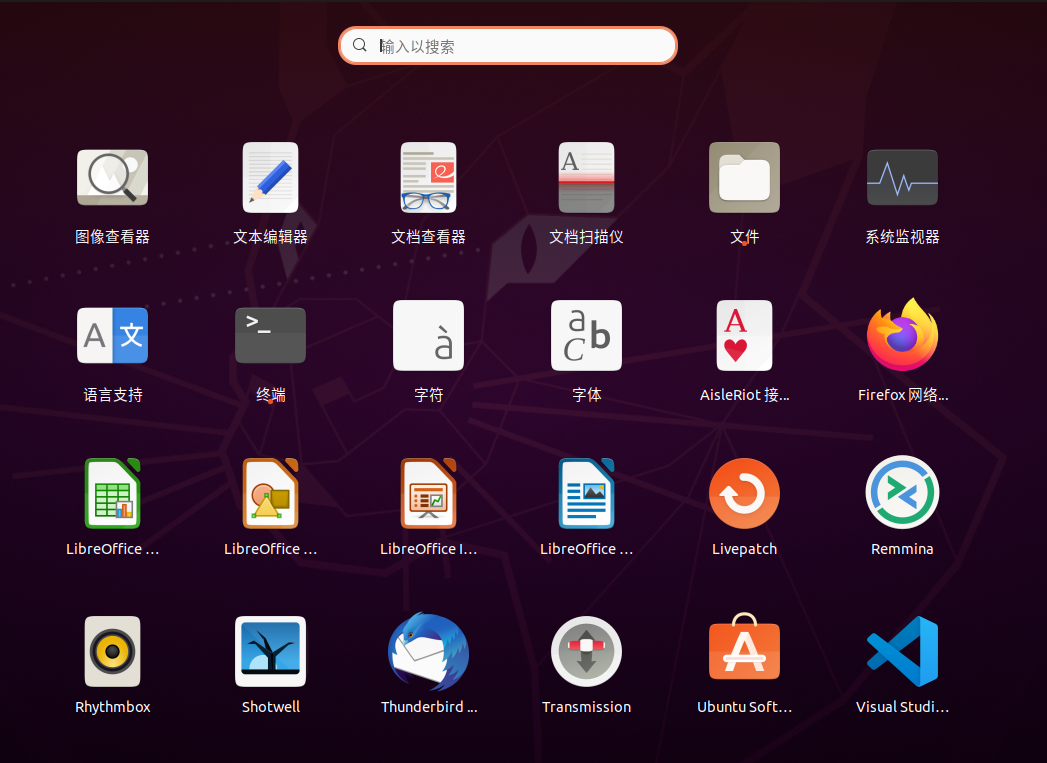Viewport: 1047px width, 763px height.
Task: Open LibreOffice Writer with the blue document icon
Action: [x=586, y=493]
